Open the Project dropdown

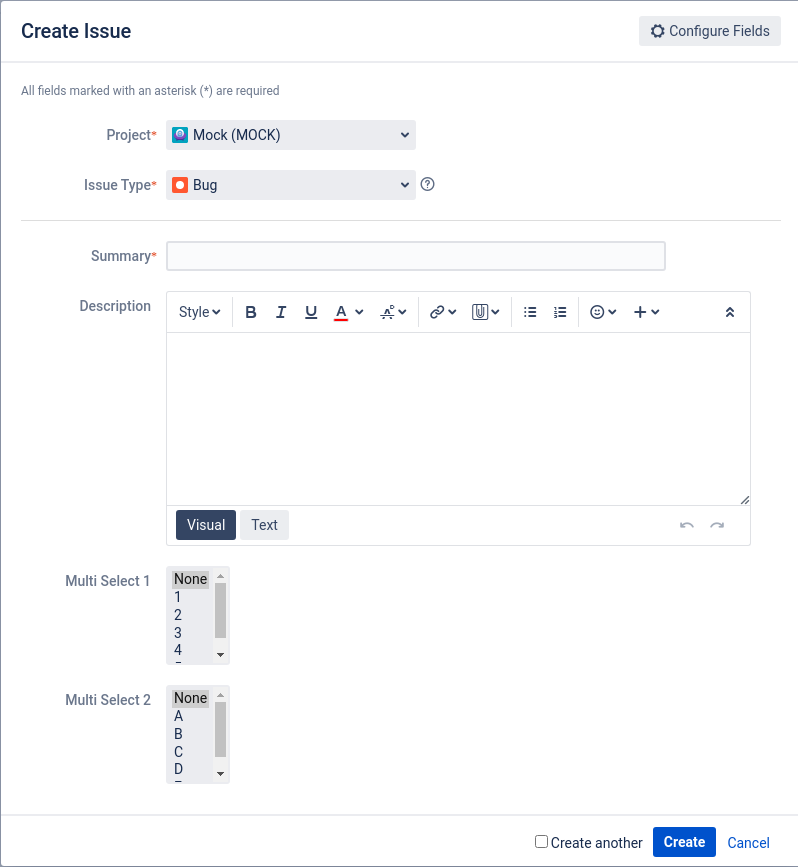291,135
